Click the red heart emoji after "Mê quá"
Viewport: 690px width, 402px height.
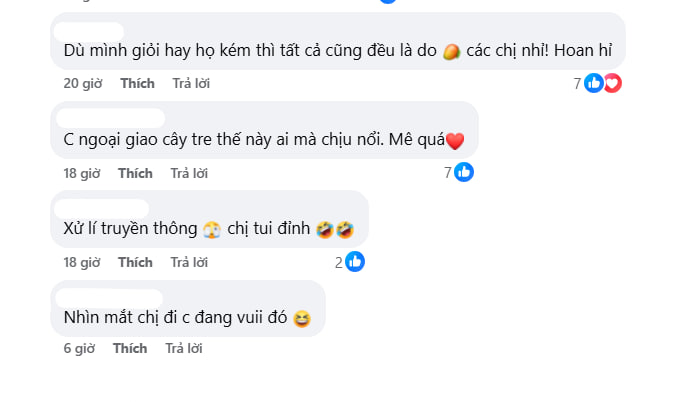point(455,141)
